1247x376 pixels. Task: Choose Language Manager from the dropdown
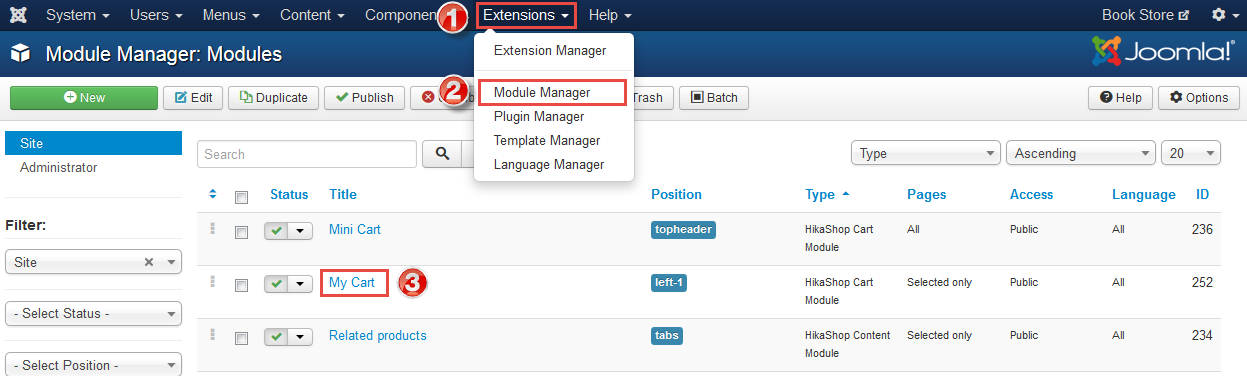[549, 164]
